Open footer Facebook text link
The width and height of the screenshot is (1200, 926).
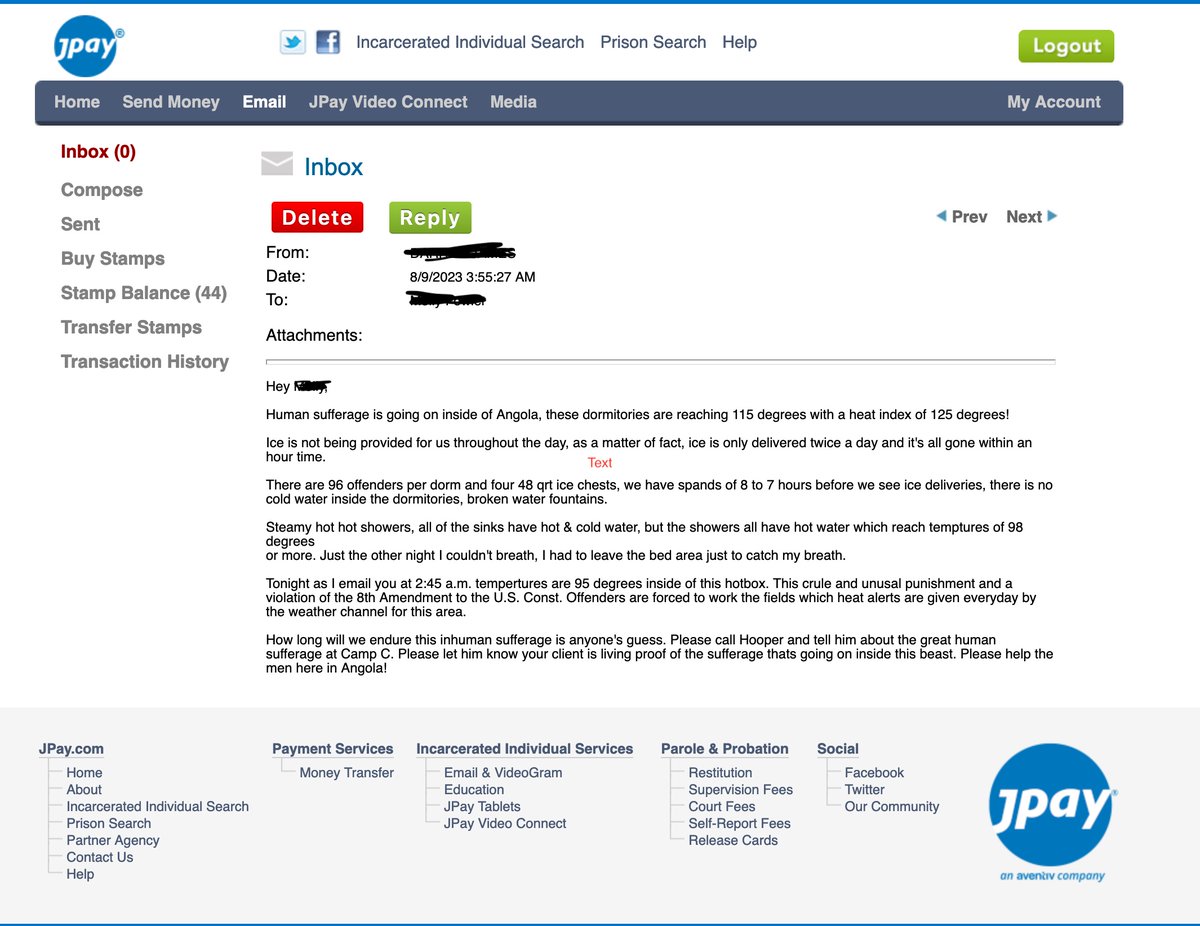[x=874, y=773]
